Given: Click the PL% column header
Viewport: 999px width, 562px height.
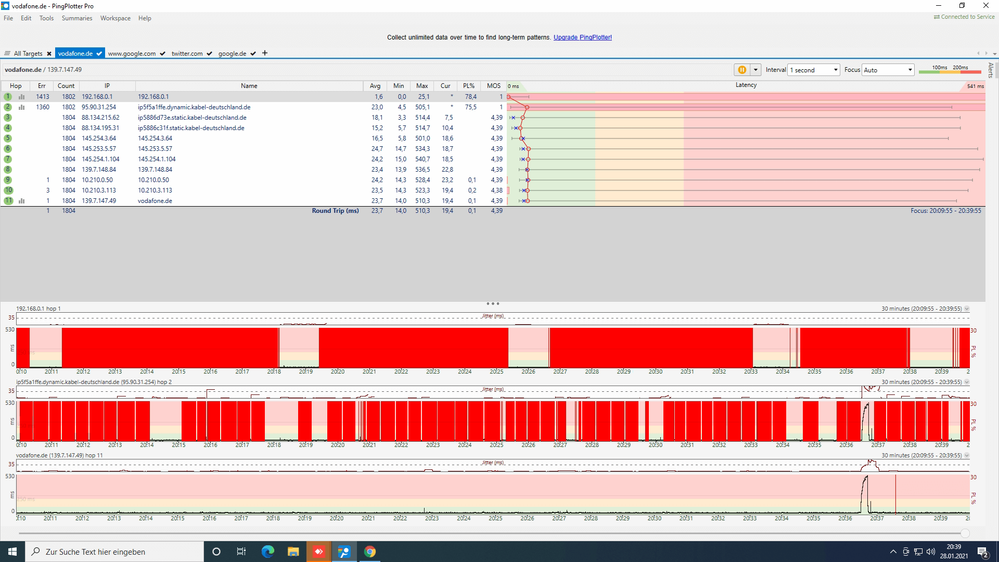Looking at the screenshot, I should (x=468, y=85).
